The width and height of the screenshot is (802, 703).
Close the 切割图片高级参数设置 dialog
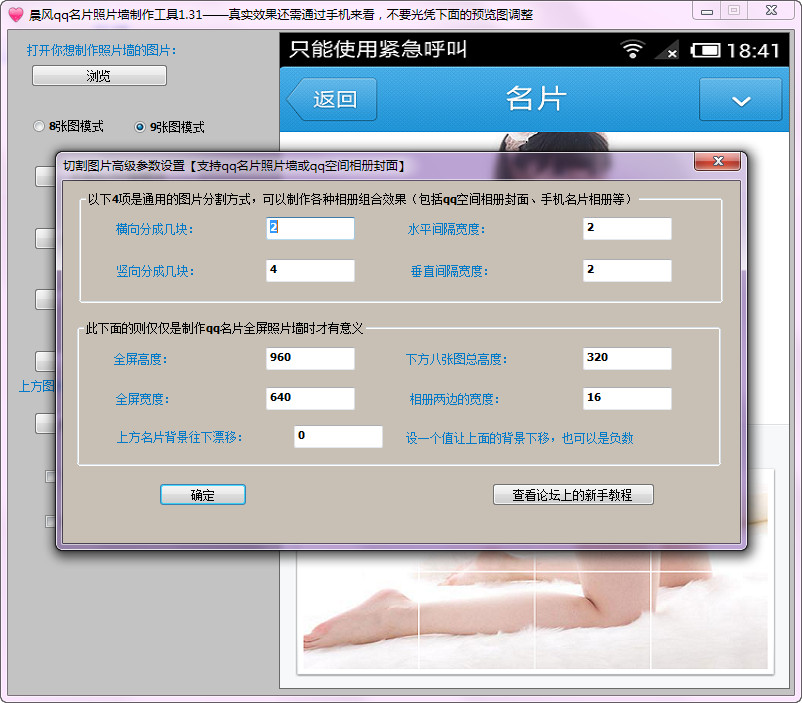click(x=717, y=161)
